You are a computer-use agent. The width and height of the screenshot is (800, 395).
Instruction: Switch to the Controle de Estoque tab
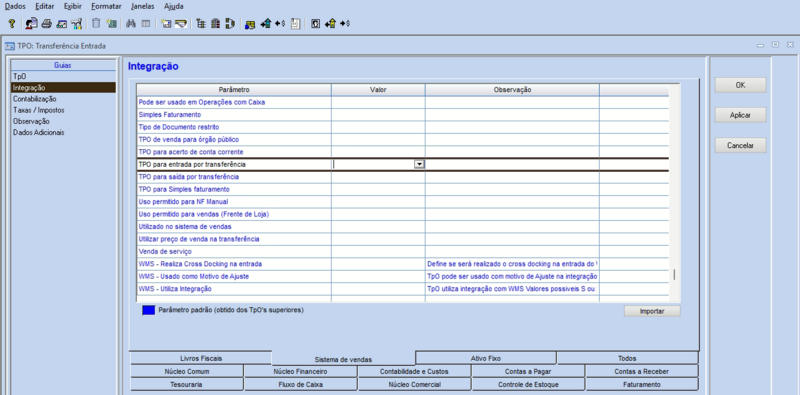coord(528,384)
